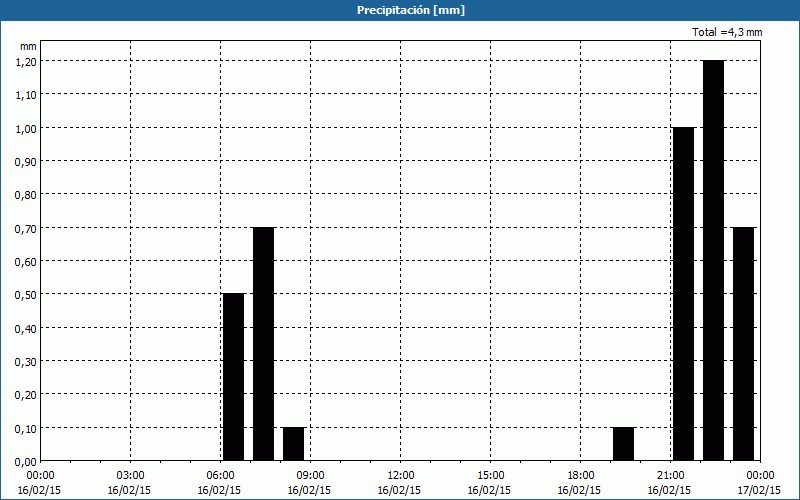
Task: Click the 15:00 16/02/15 time label
Action: coord(489,483)
